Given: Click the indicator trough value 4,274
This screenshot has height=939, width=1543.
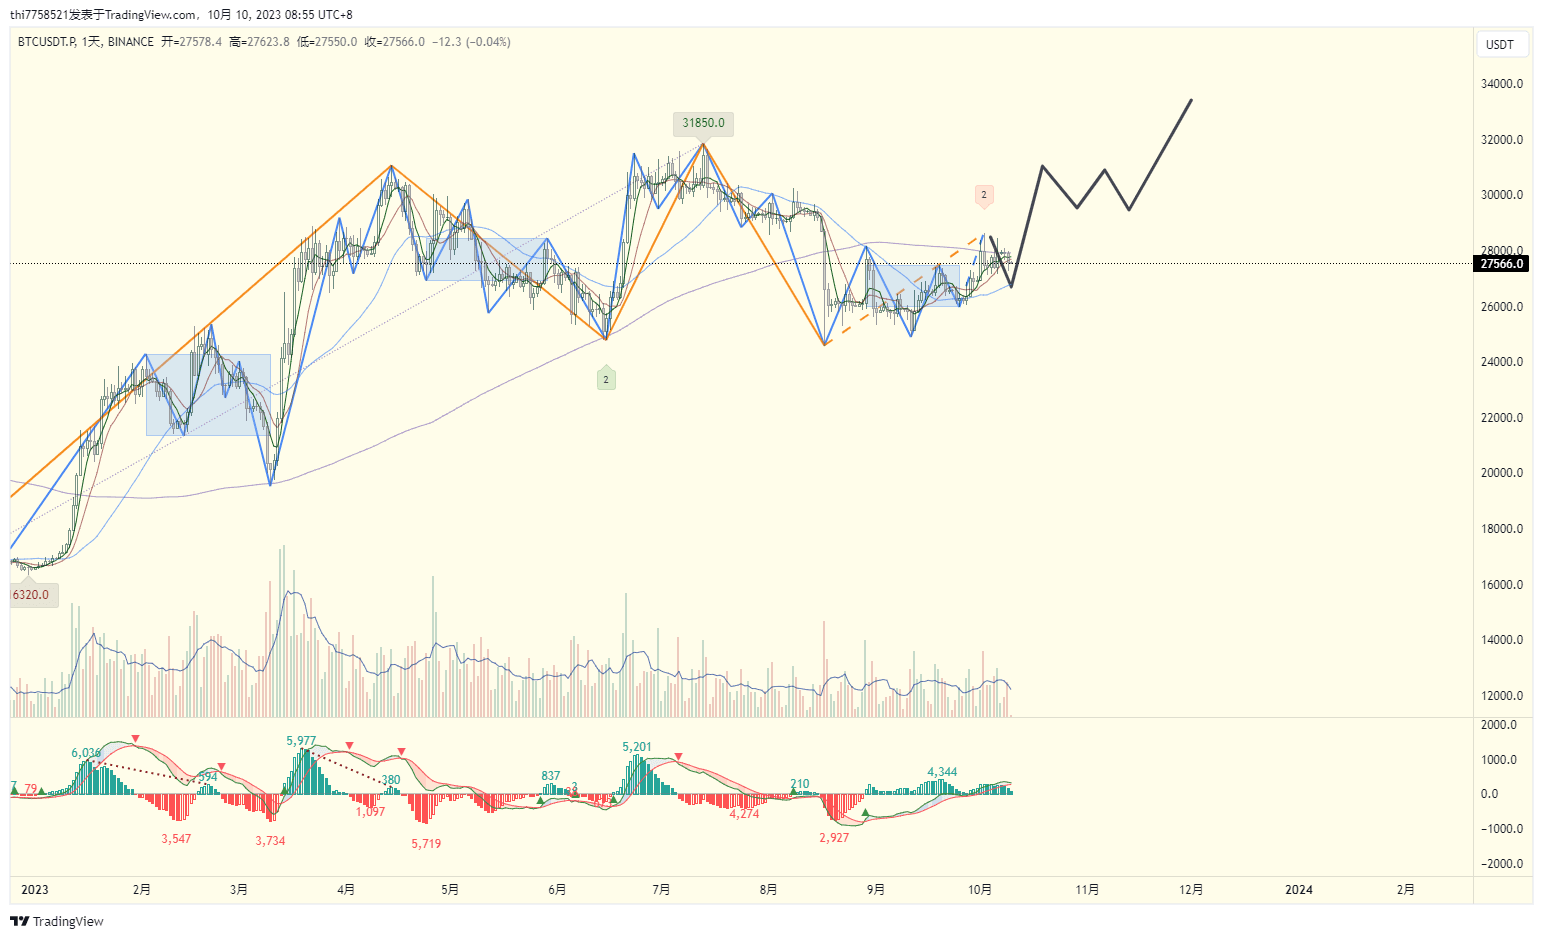Looking at the screenshot, I should coord(744,814).
